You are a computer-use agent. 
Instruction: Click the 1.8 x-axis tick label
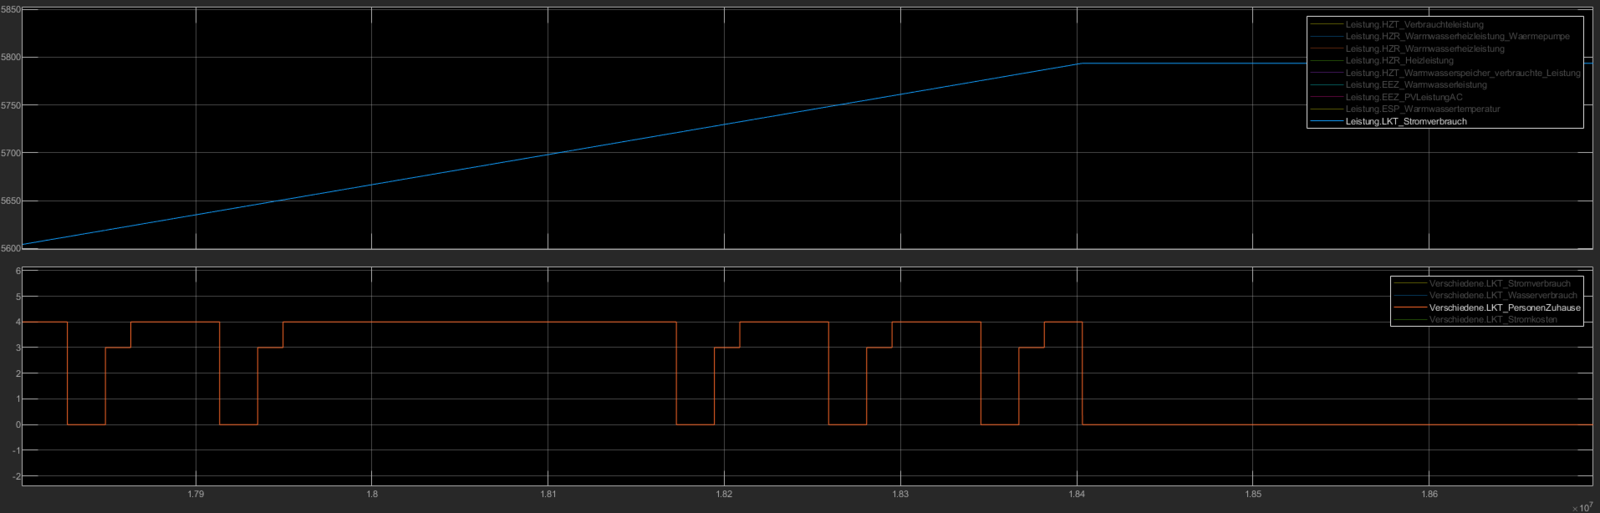372,494
